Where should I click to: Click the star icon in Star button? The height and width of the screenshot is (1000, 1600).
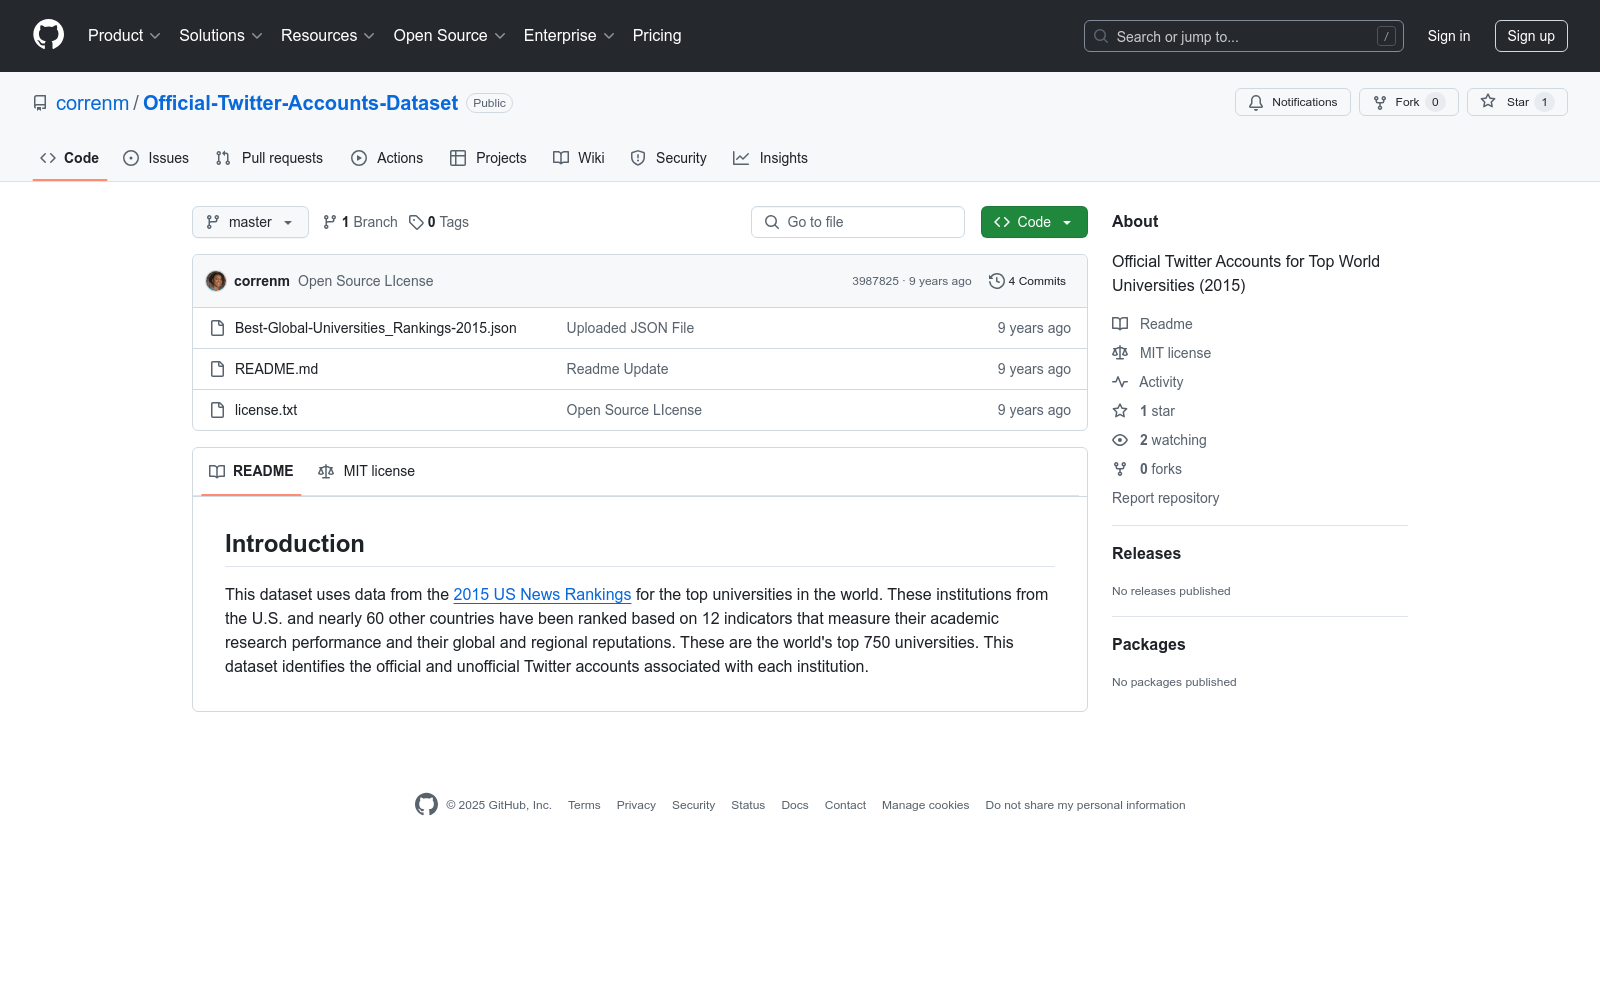coord(1488,102)
